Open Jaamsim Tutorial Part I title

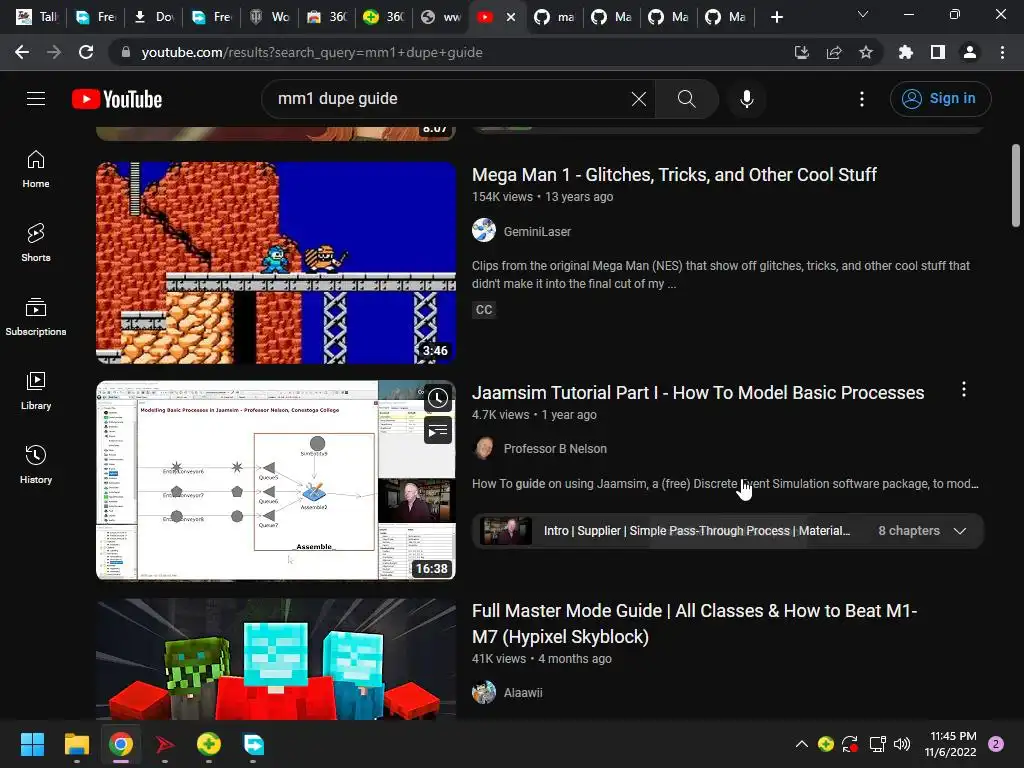coord(698,393)
